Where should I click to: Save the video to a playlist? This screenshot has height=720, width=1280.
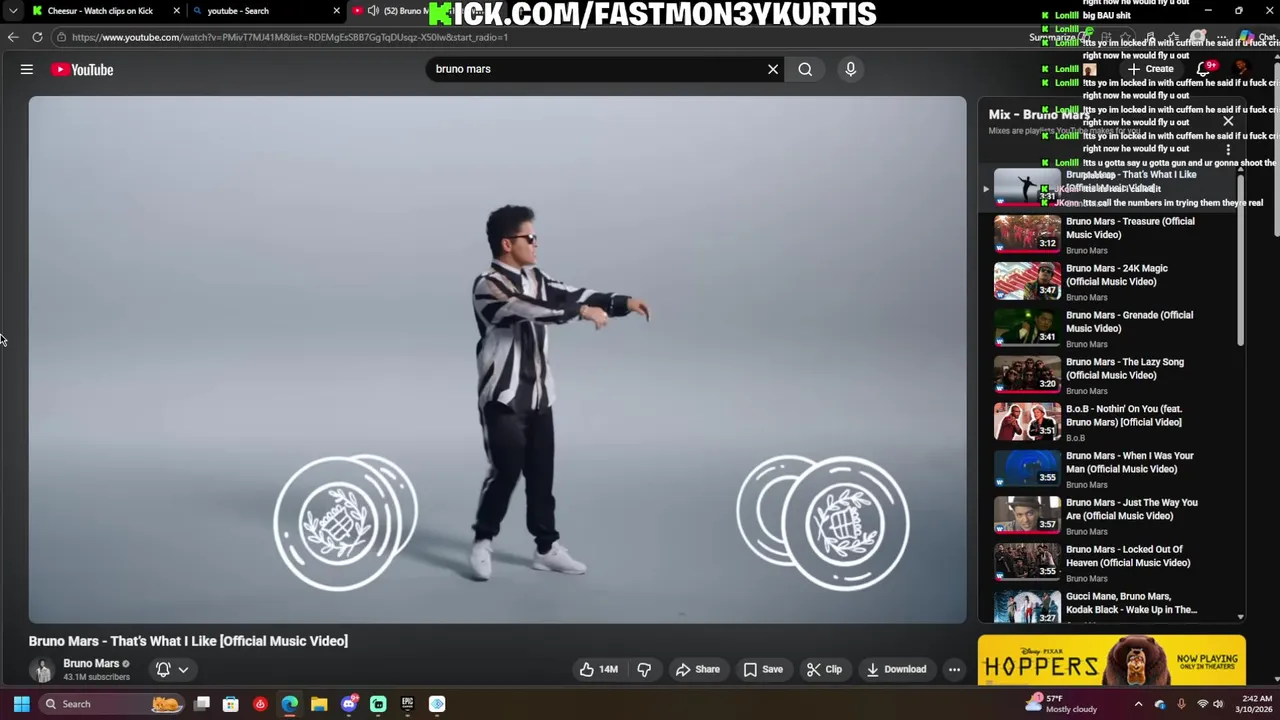[762, 669]
